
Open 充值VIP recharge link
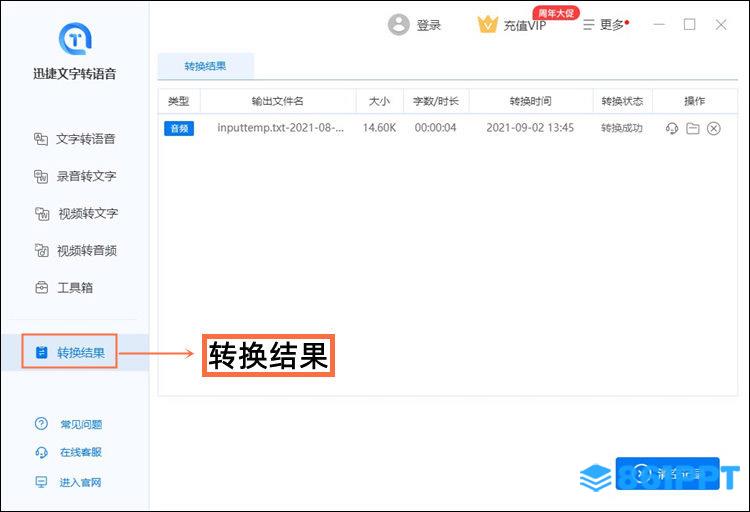click(x=525, y=25)
